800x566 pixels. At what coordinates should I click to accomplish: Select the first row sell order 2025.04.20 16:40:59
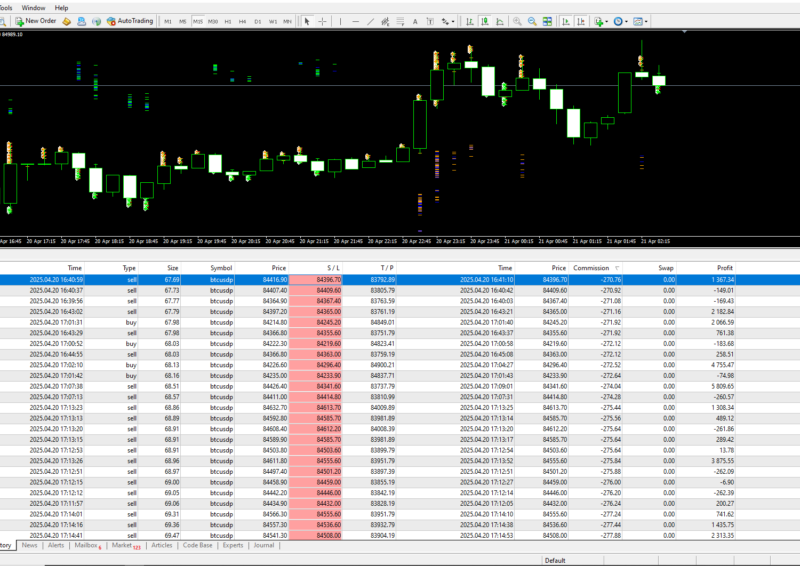click(x=56, y=280)
